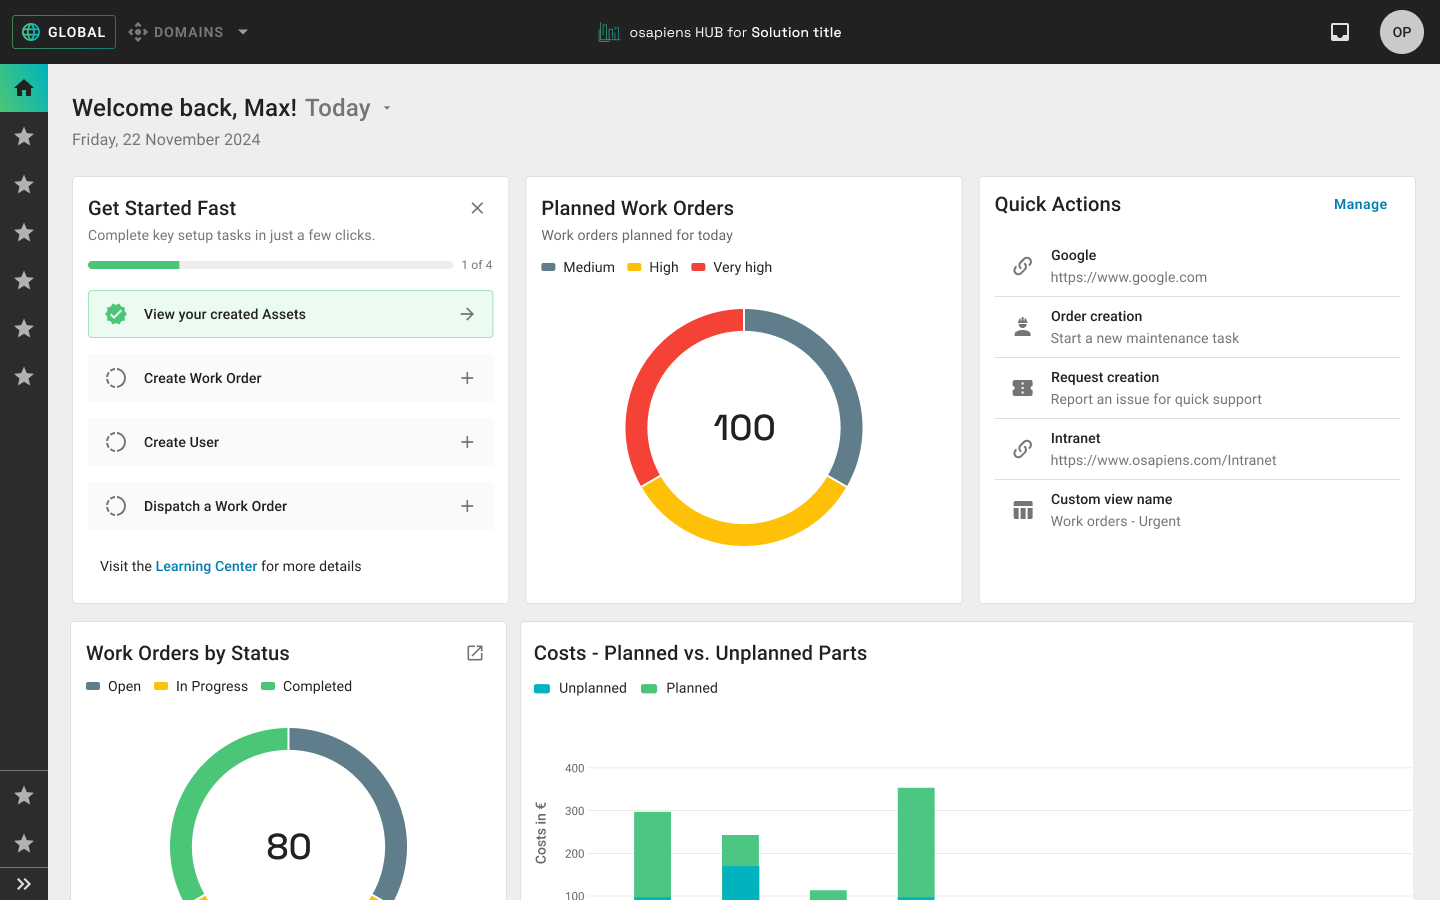Click the plus icon beside Create User
The height and width of the screenshot is (900, 1440).
click(467, 442)
